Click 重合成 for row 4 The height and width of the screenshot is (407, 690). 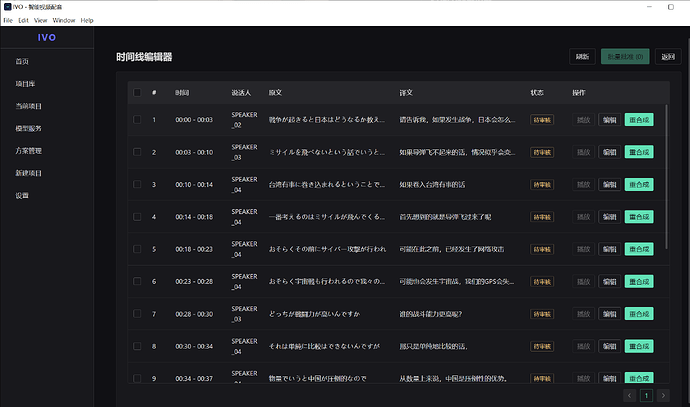click(x=639, y=216)
